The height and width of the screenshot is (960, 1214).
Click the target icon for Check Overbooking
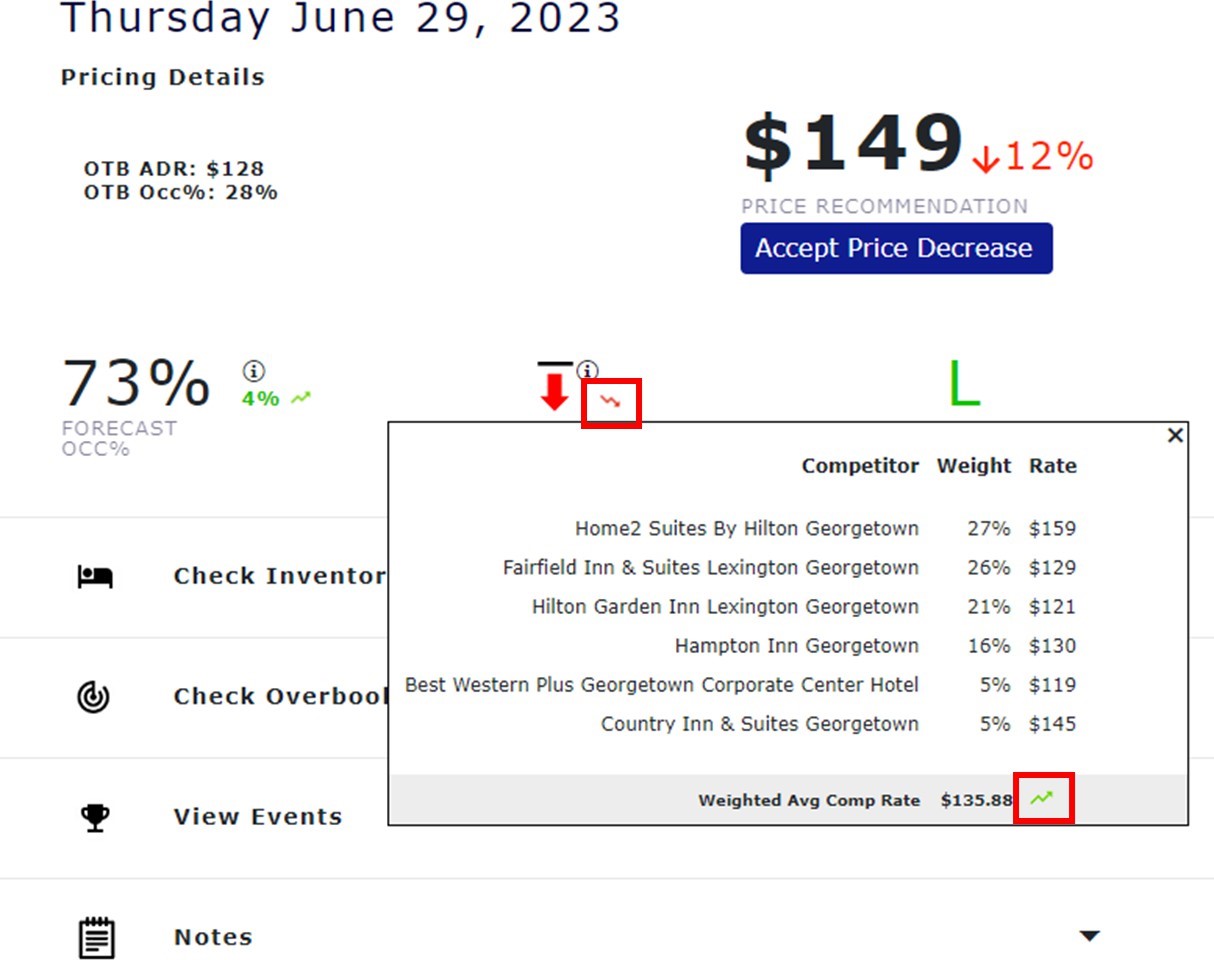pyautogui.click(x=94, y=697)
